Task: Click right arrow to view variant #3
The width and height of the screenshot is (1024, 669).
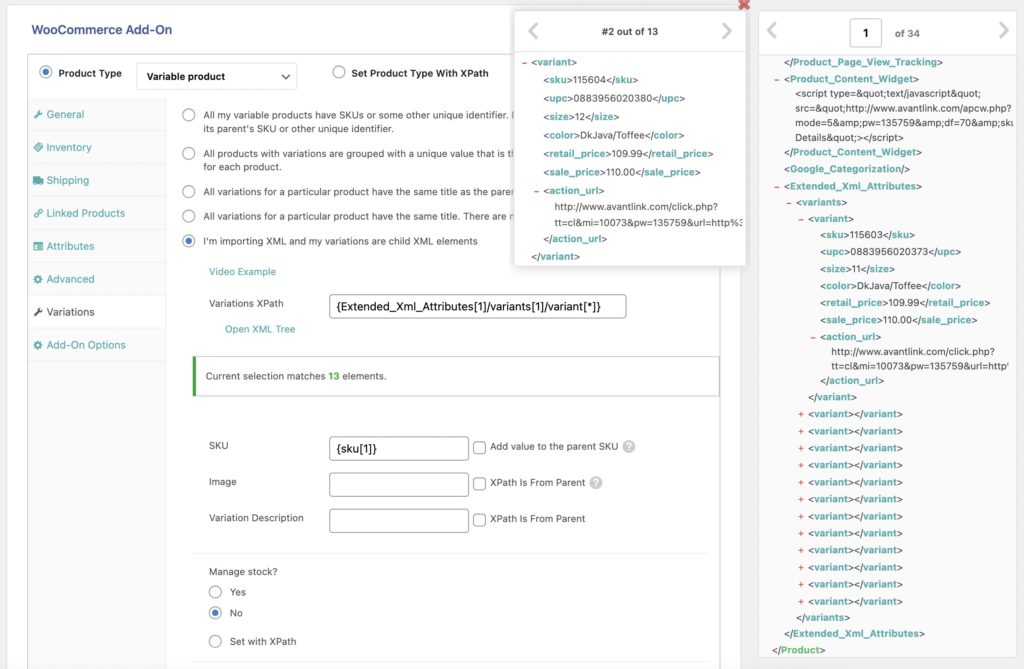Action: coord(726,31)
